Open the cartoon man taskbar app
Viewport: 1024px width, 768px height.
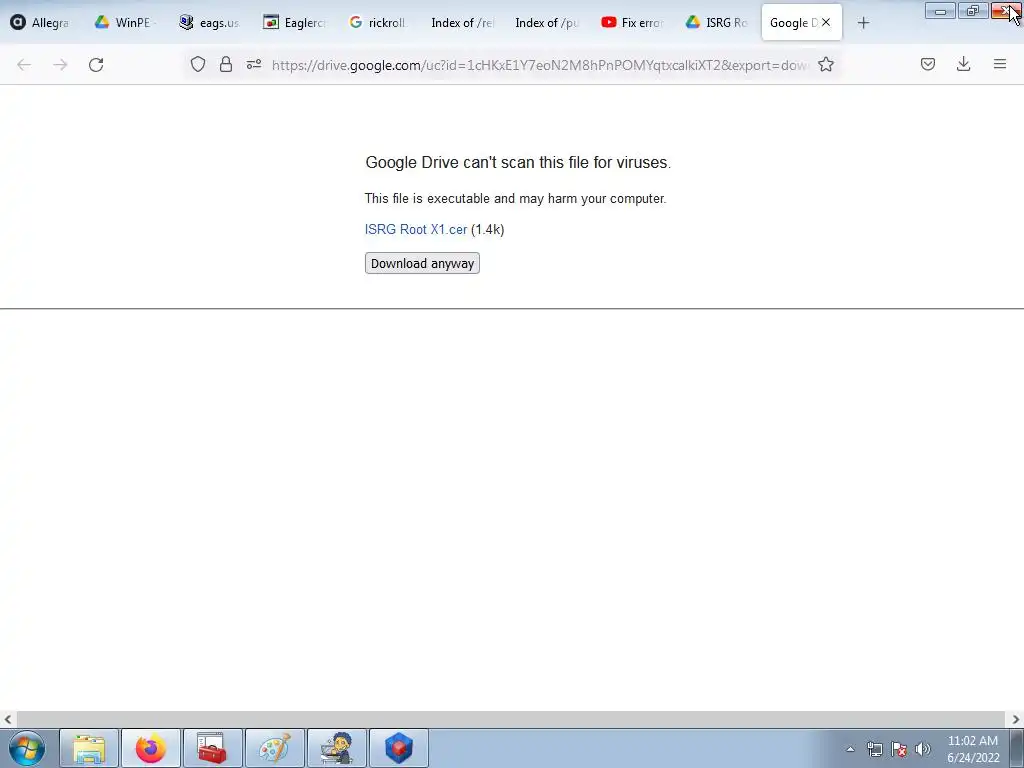337,748
